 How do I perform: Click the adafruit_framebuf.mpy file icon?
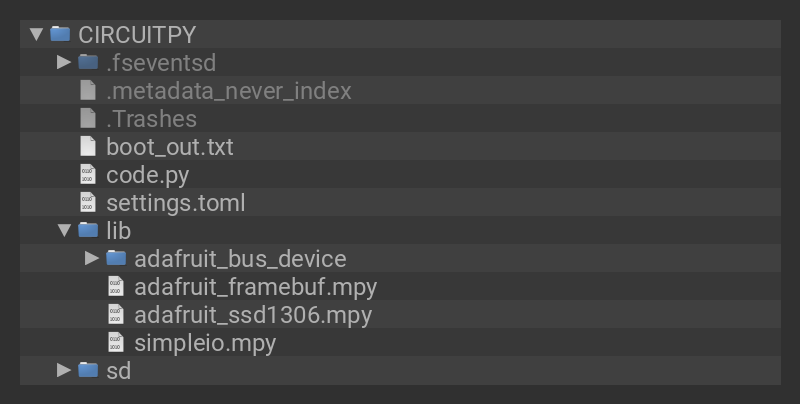[116, 287]
